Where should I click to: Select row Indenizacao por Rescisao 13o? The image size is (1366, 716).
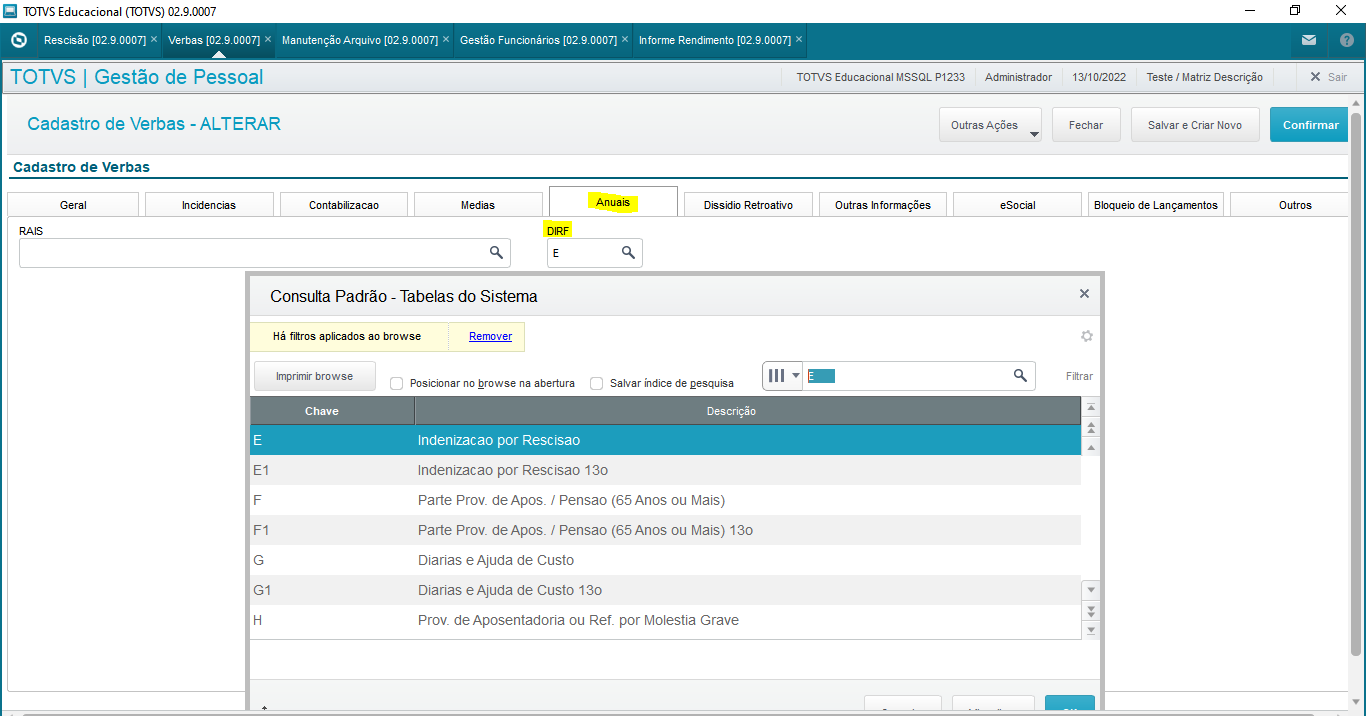click(665, 470)
